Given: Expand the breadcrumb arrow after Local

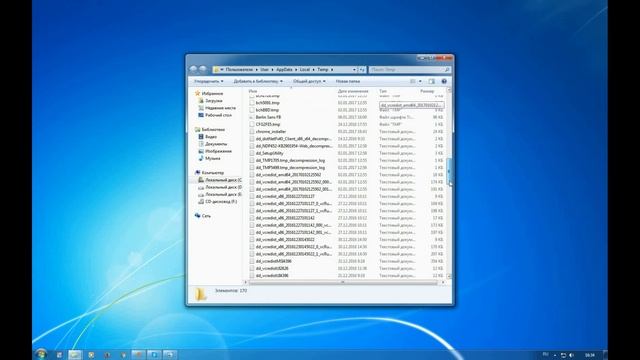Looking at the screenshot, I should [313, 70].
